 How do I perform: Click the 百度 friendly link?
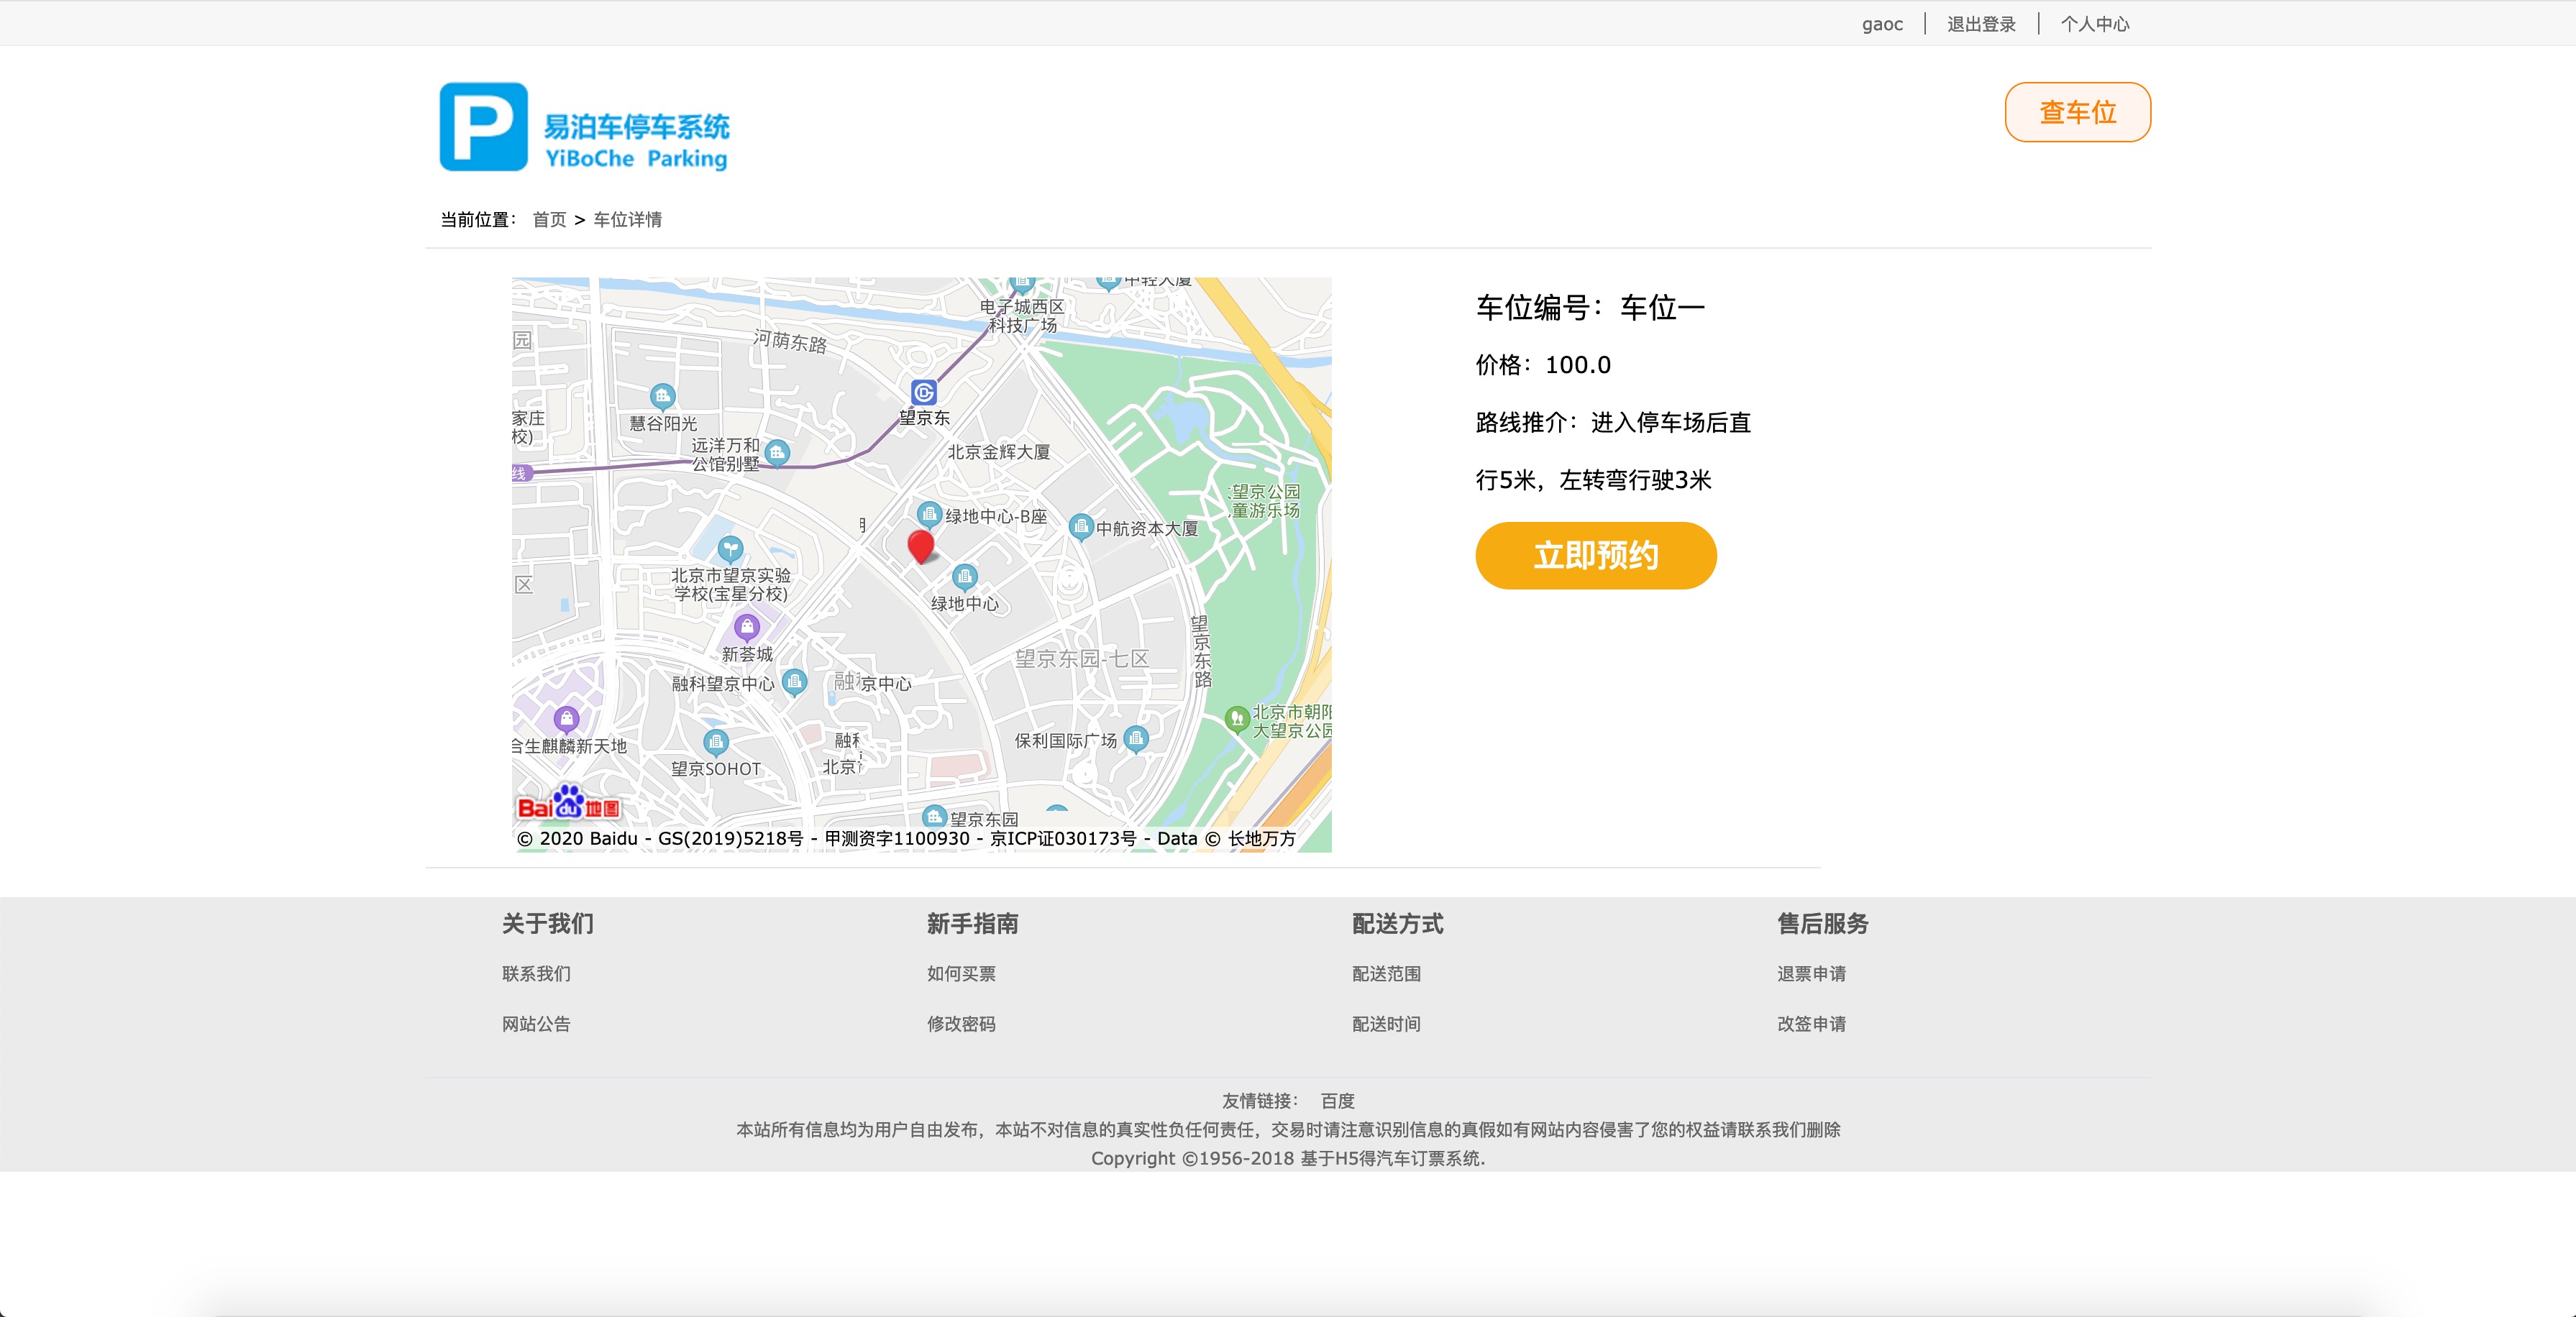pyautogui.click(x=1337, y=1100)
